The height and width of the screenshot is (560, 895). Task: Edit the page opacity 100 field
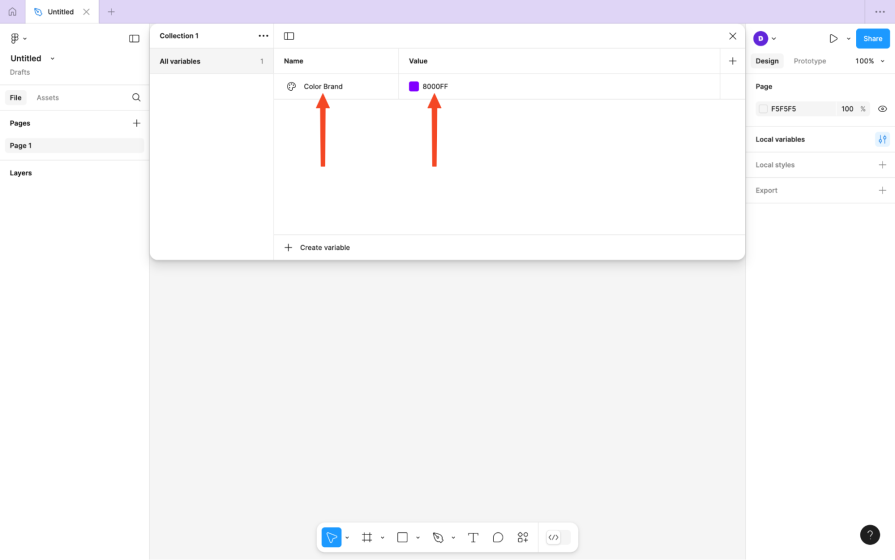[x=847, y=109]
